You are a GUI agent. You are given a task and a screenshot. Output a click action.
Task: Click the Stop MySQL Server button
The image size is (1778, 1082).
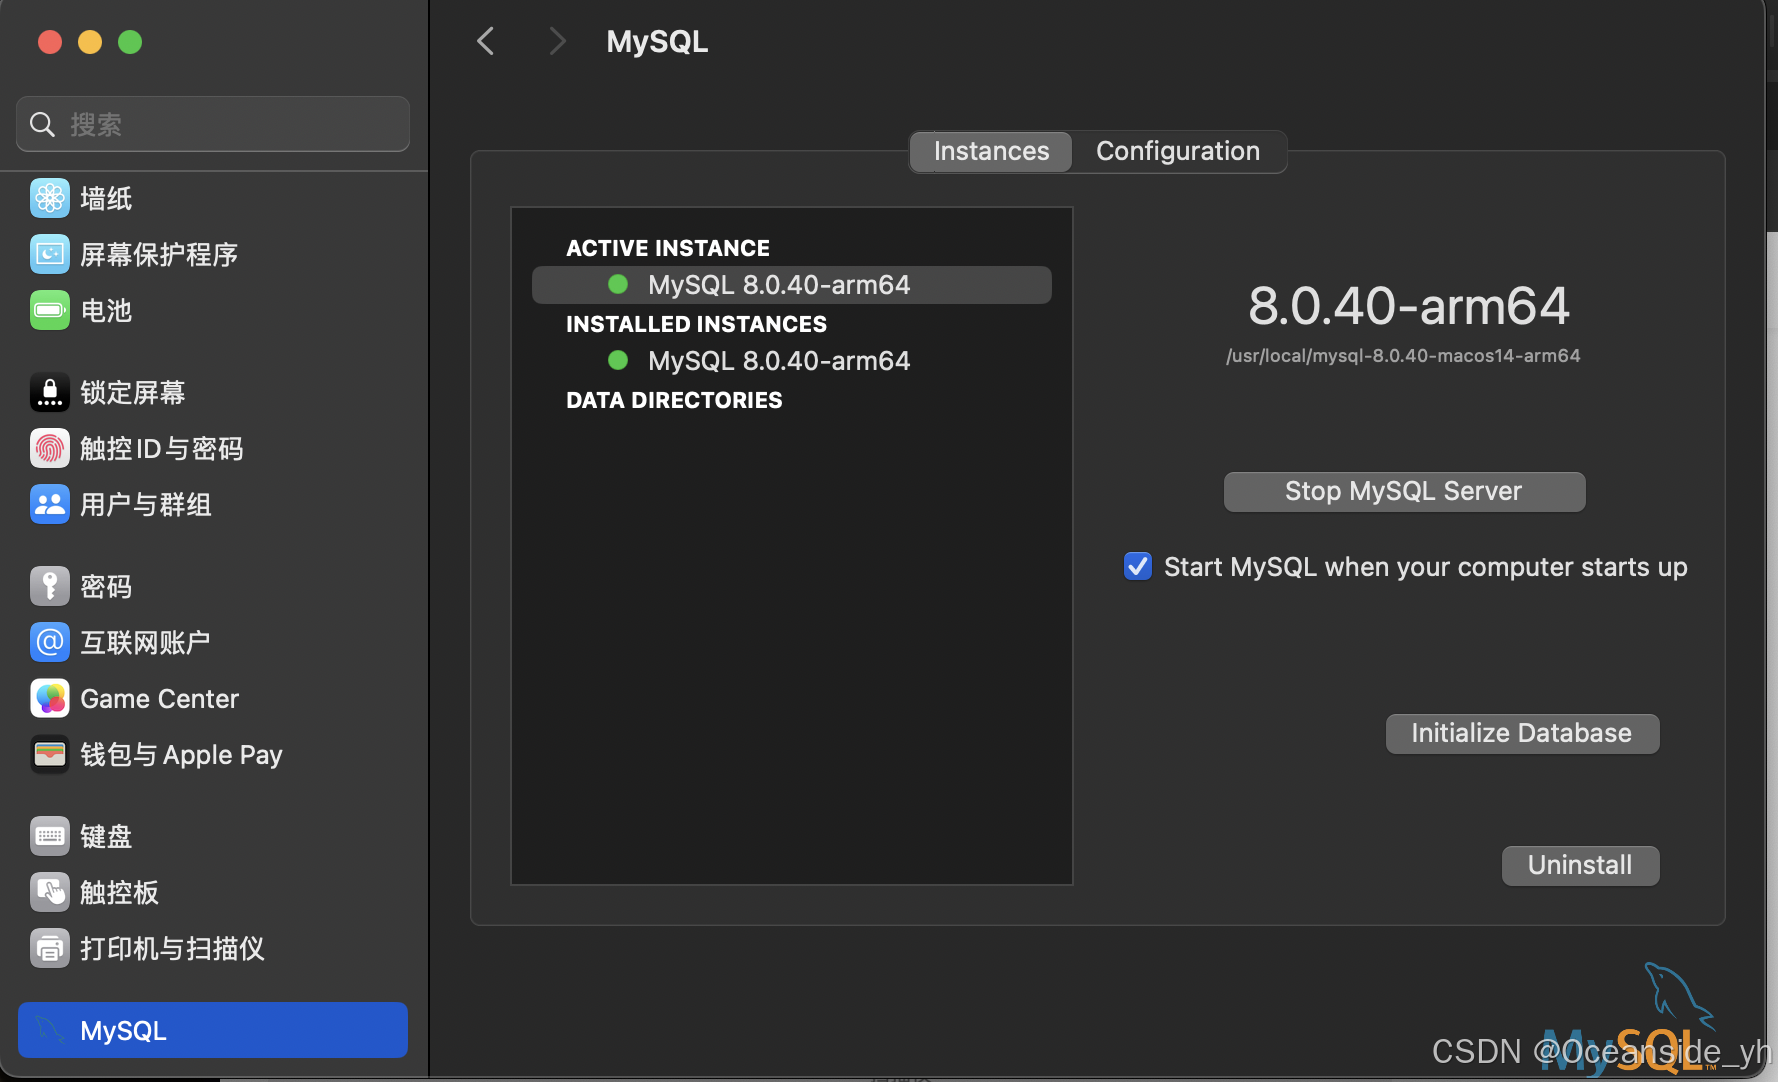pos(1404,491)
